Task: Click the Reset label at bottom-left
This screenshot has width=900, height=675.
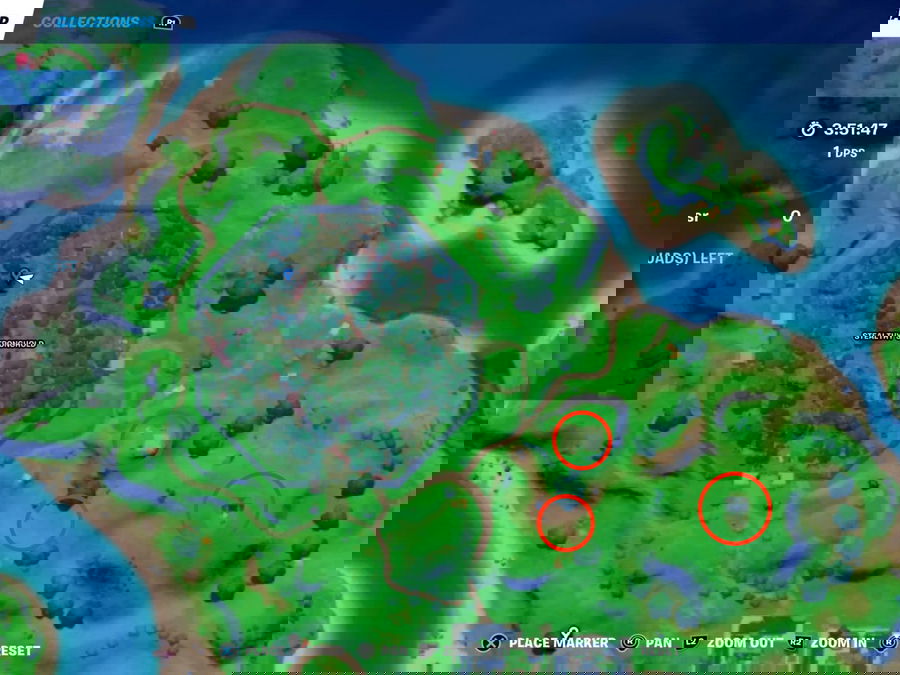Action: (x=18, y=650)
